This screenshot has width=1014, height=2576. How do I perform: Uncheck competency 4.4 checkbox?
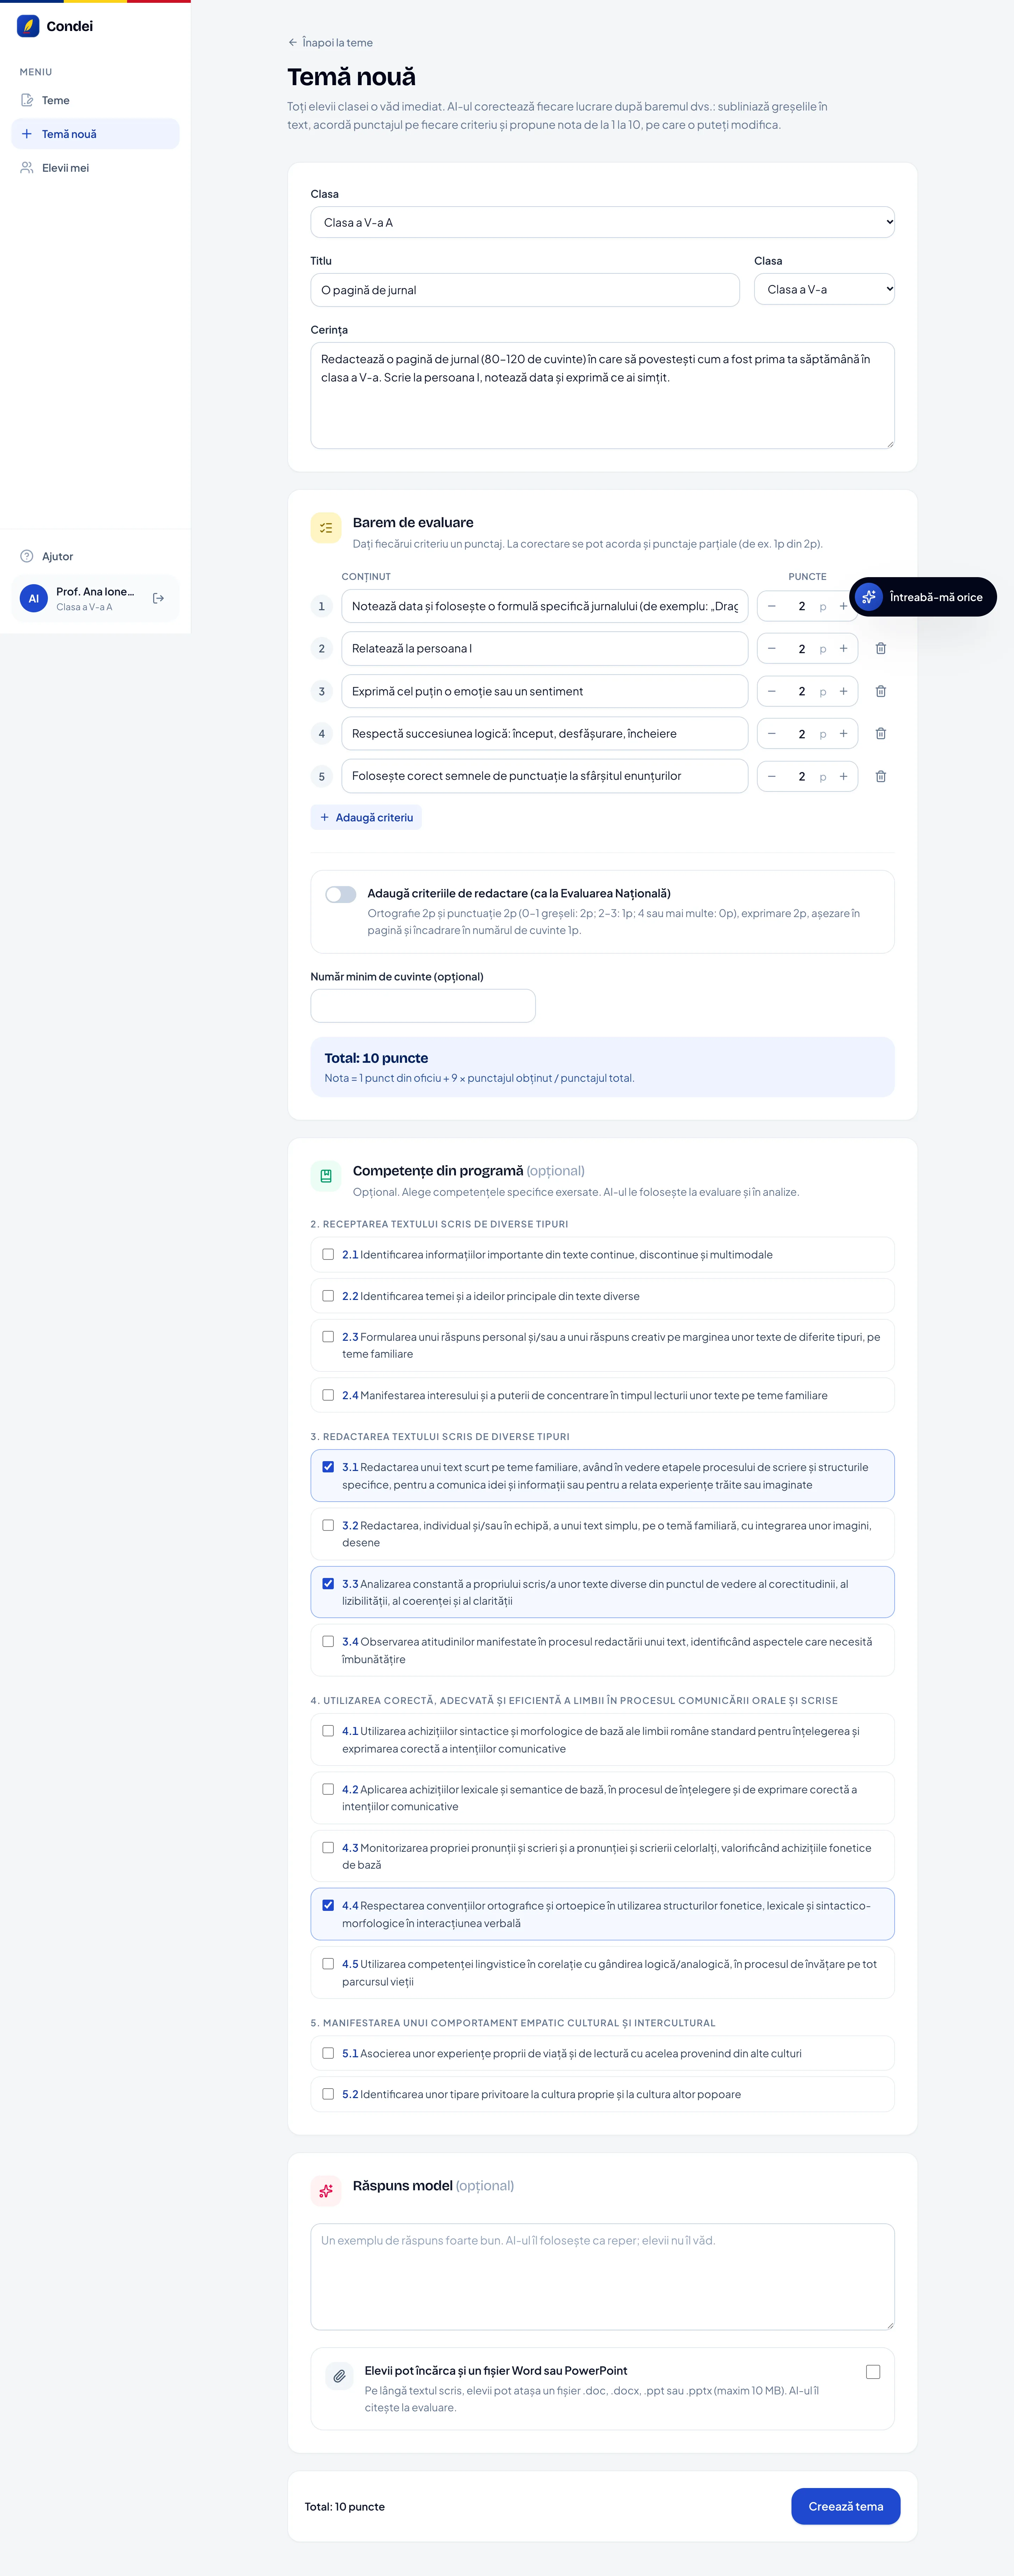[328, 1905]
